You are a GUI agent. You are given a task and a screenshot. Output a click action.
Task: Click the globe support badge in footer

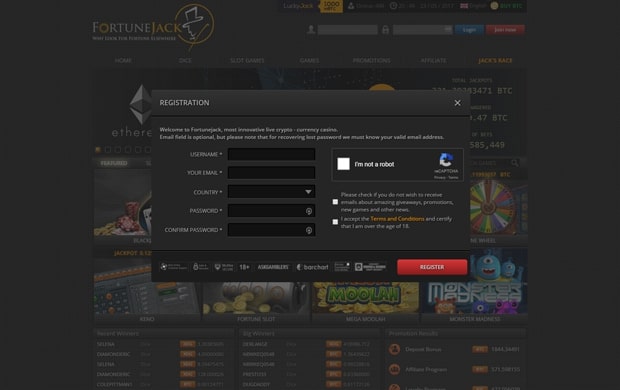pyautogui.click(x=174, y=267)
